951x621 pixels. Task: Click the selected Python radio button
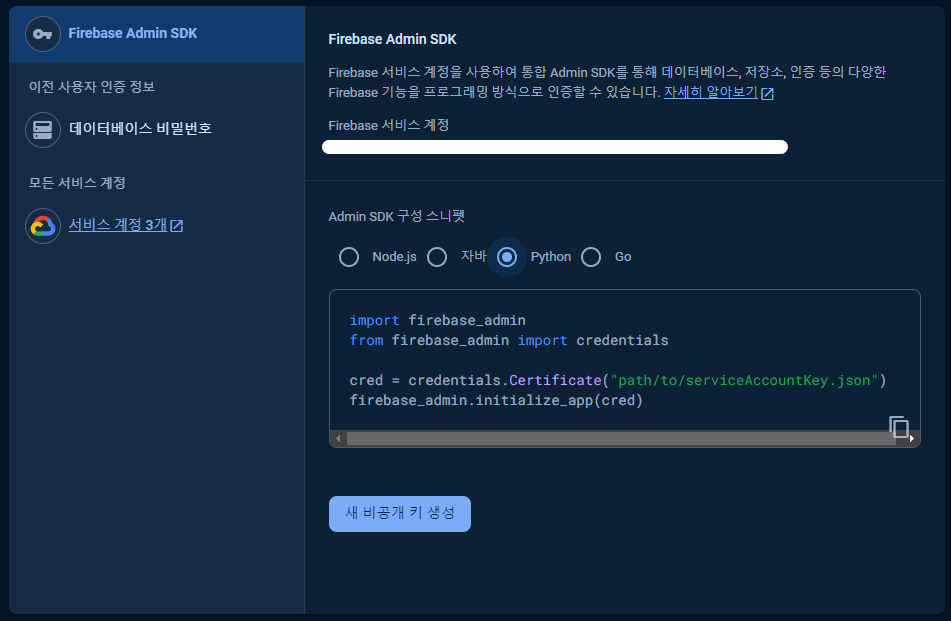pyautogui.click(x=507, y=257)
